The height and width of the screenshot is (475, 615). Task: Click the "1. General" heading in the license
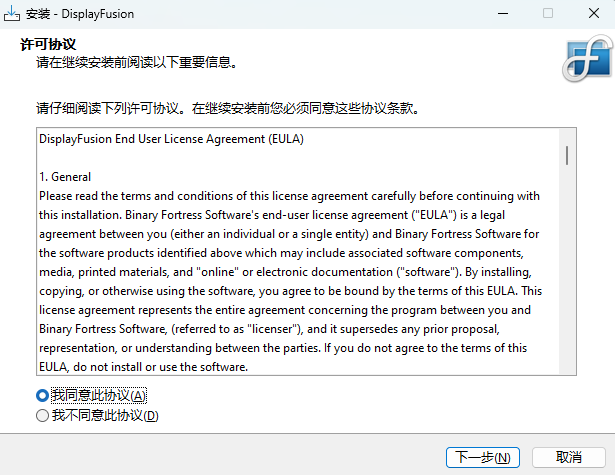coord(65,177)
